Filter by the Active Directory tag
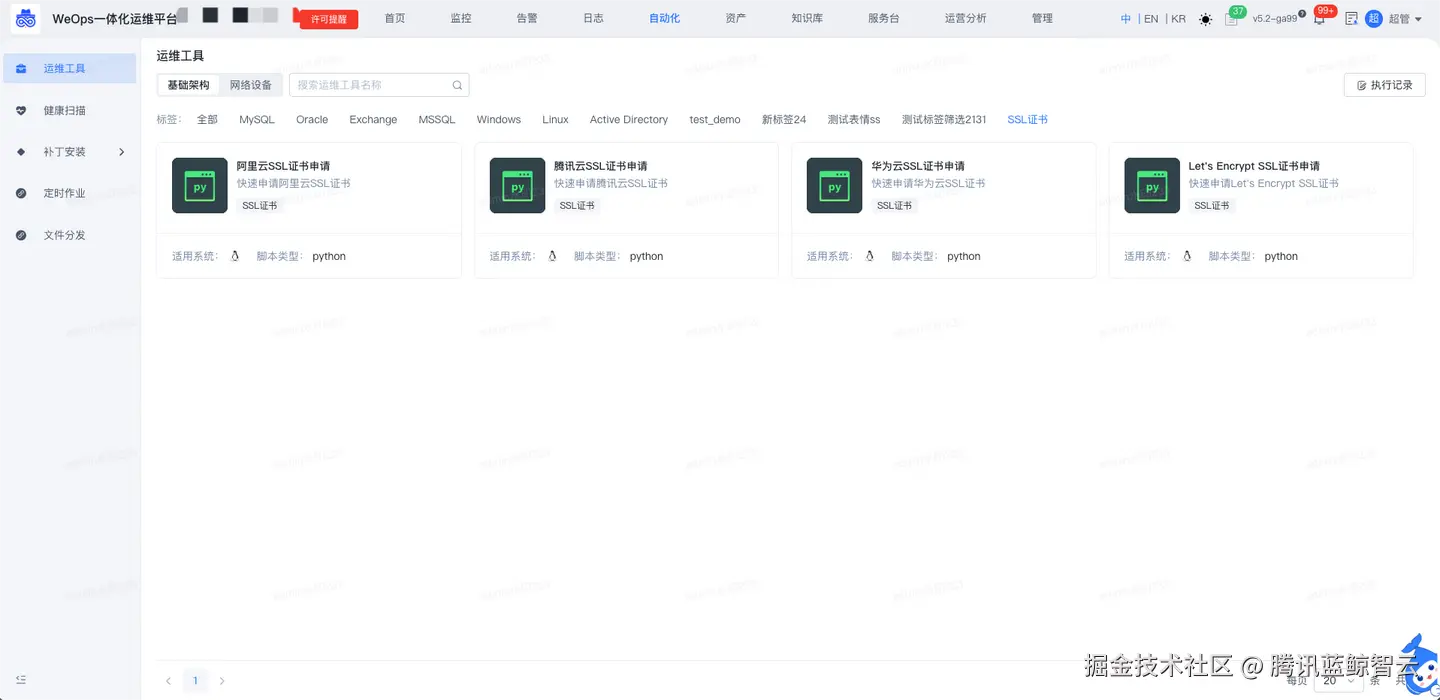 click(x=629, y=119)
